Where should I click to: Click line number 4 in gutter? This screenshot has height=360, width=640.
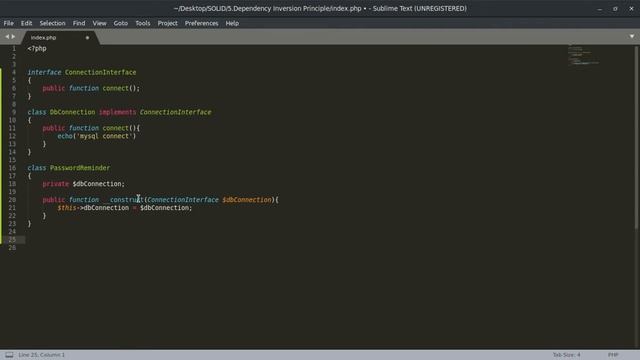tap(13, 72)
